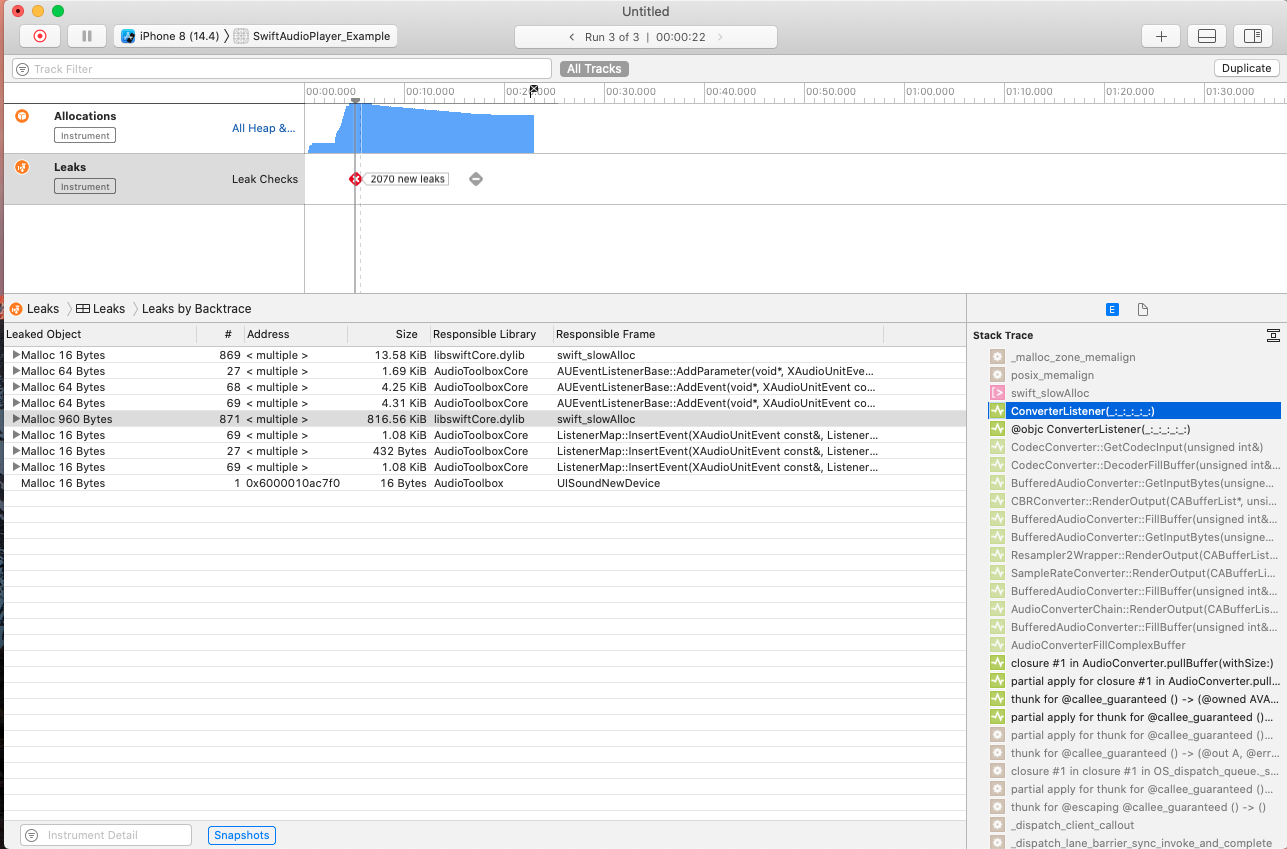Click the gray leak check diamond marker

pos(476,179)
